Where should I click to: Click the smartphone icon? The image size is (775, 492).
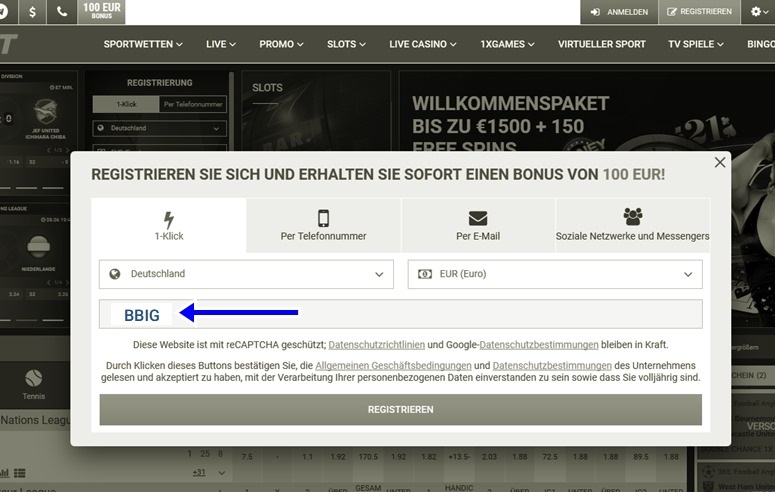[x=323, y=218]
